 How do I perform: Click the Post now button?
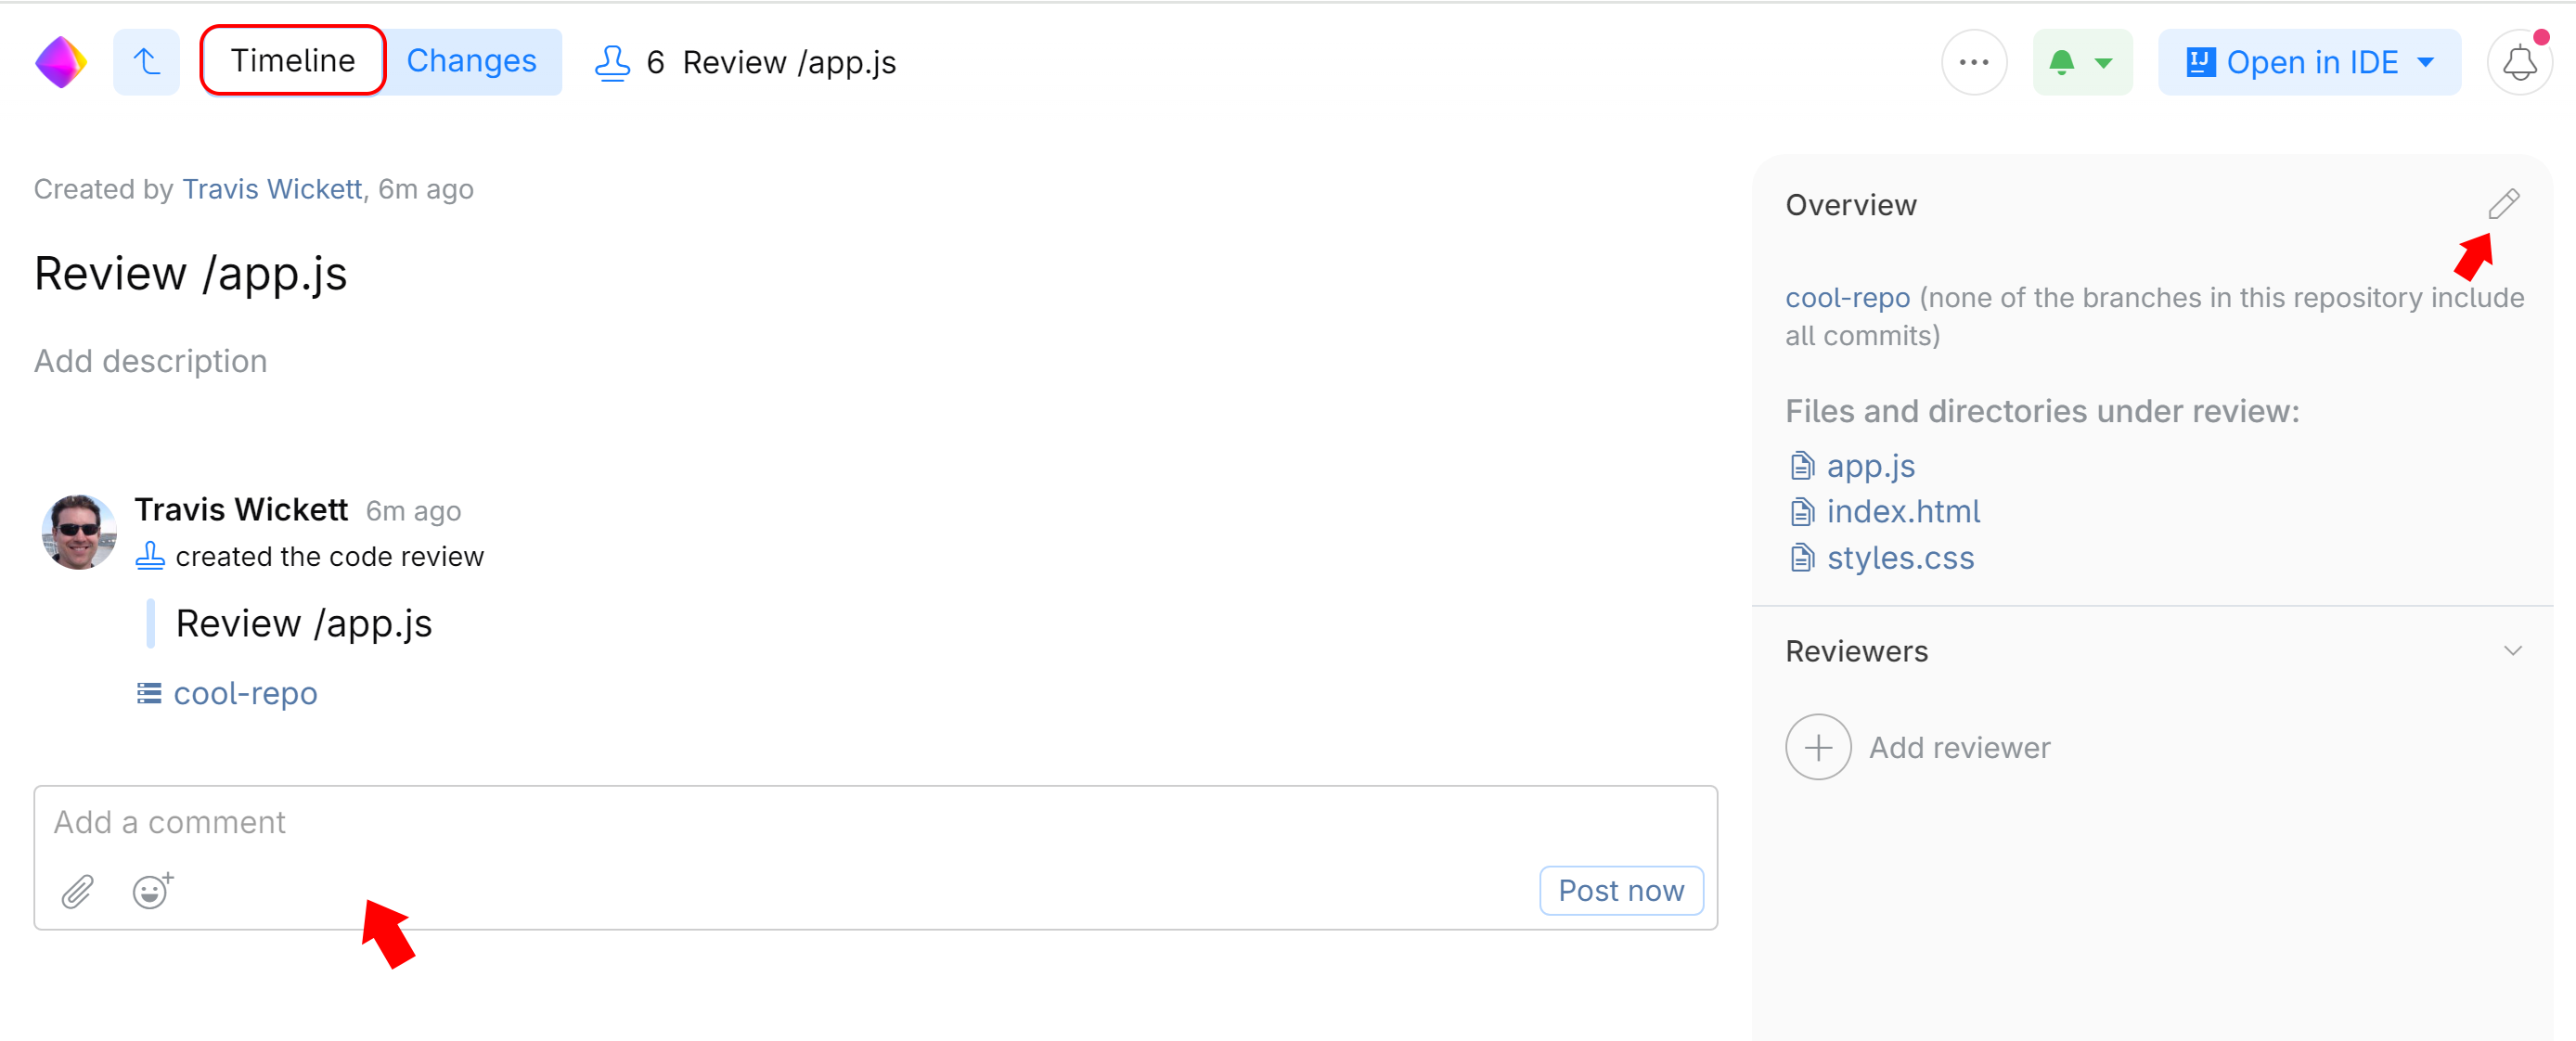coord(1620,890)
